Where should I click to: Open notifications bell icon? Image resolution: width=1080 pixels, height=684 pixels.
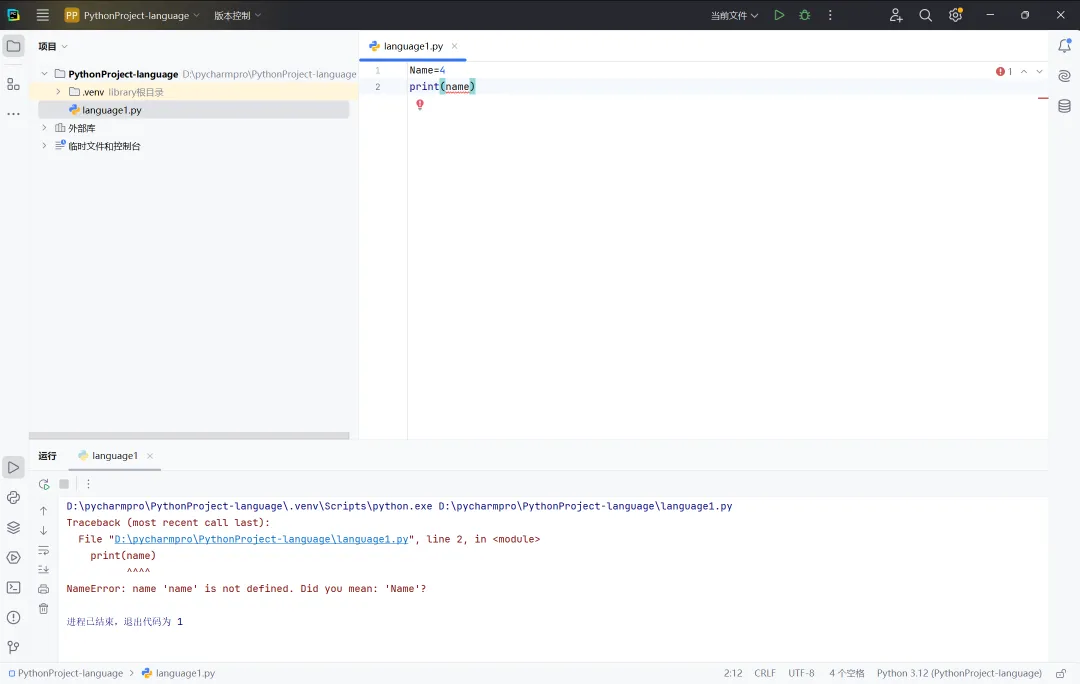pyautogui.click(x=1064, y=45)
